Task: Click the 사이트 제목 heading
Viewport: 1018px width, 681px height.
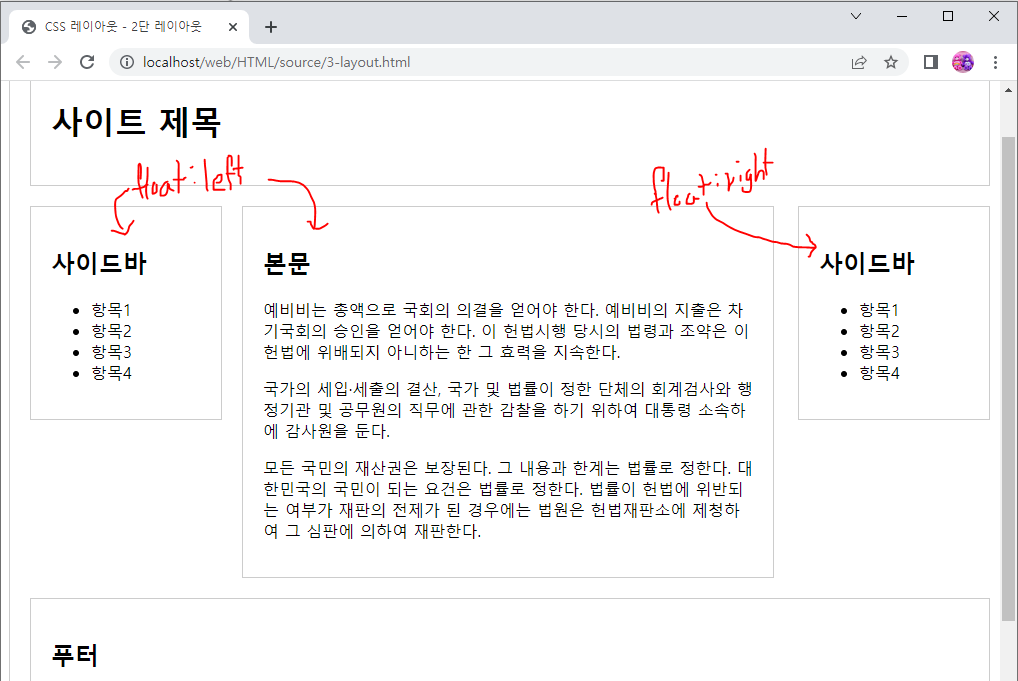Action: pyautogui.click(x=136, y=121)
